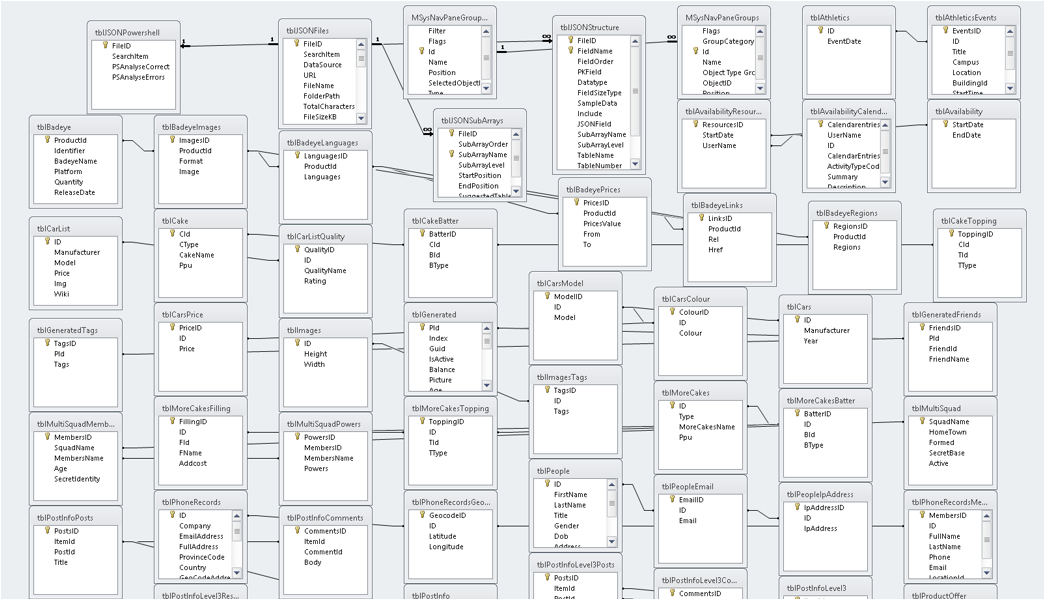Viewport: 1045px width, 600px height.
Task: Select the Latitude field in tblPhoneRecordsGeocode
Action: 443,537
